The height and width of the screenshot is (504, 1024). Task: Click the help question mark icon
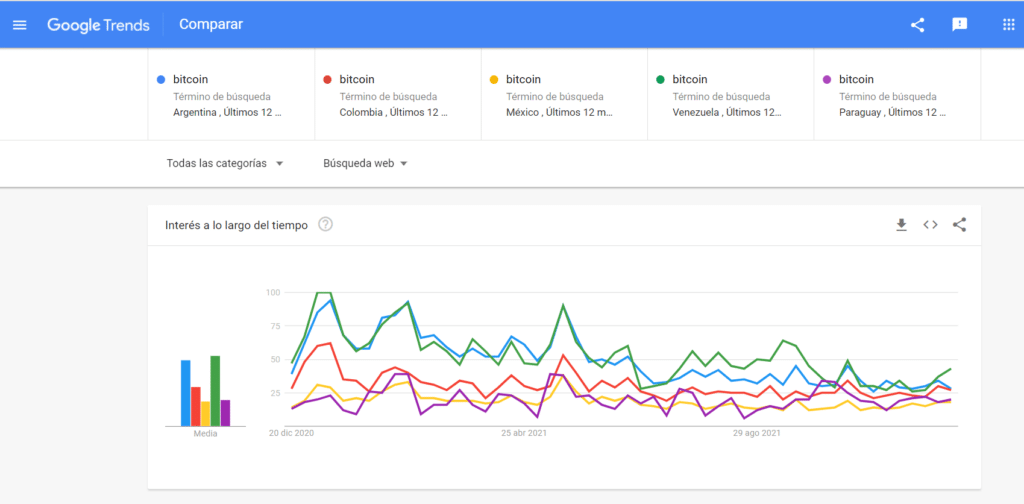click(325, 225)
